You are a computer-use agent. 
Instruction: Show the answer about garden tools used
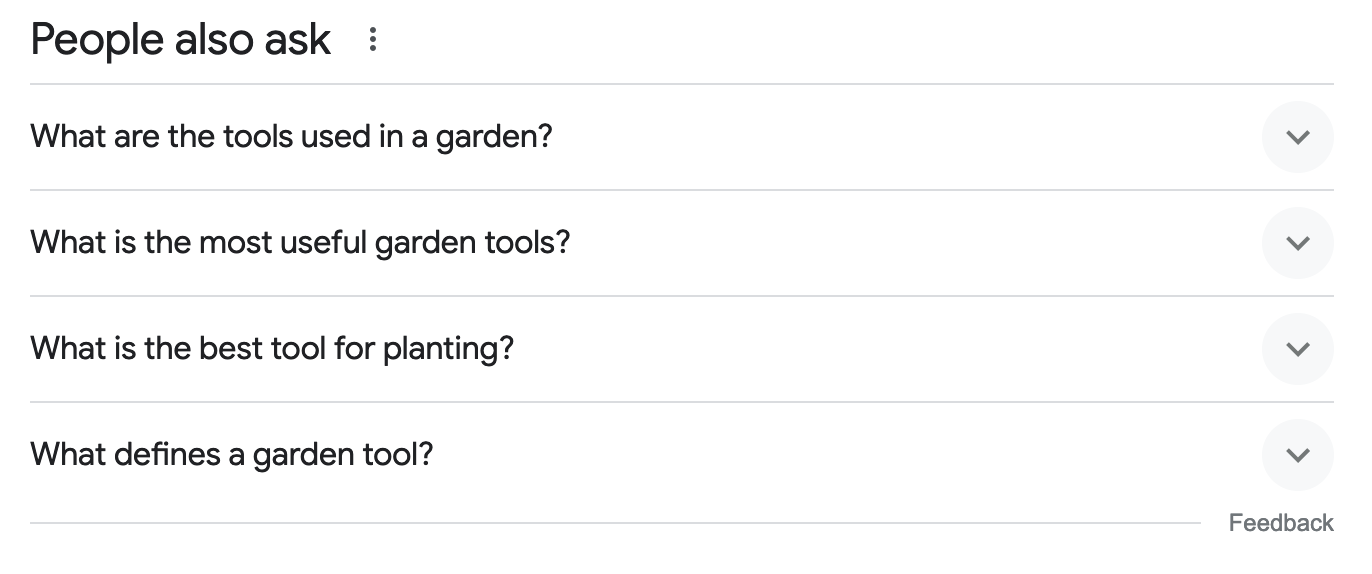click(x=1297, y=137)
